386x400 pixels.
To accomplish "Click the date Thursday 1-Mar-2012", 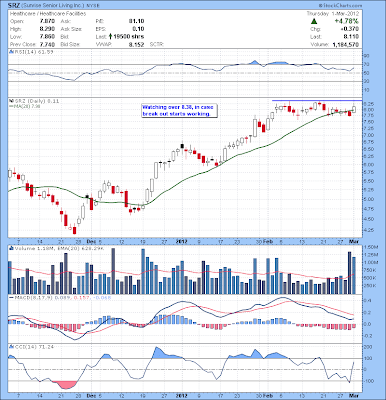I will pos(333,14).
